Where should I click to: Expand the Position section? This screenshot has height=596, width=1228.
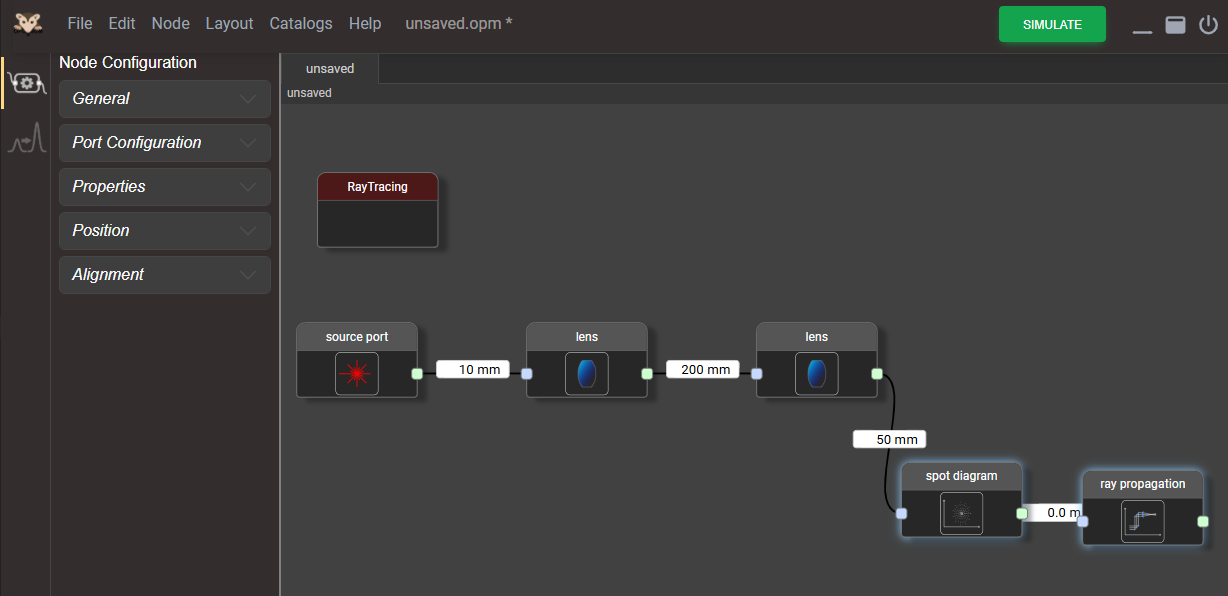165,231
